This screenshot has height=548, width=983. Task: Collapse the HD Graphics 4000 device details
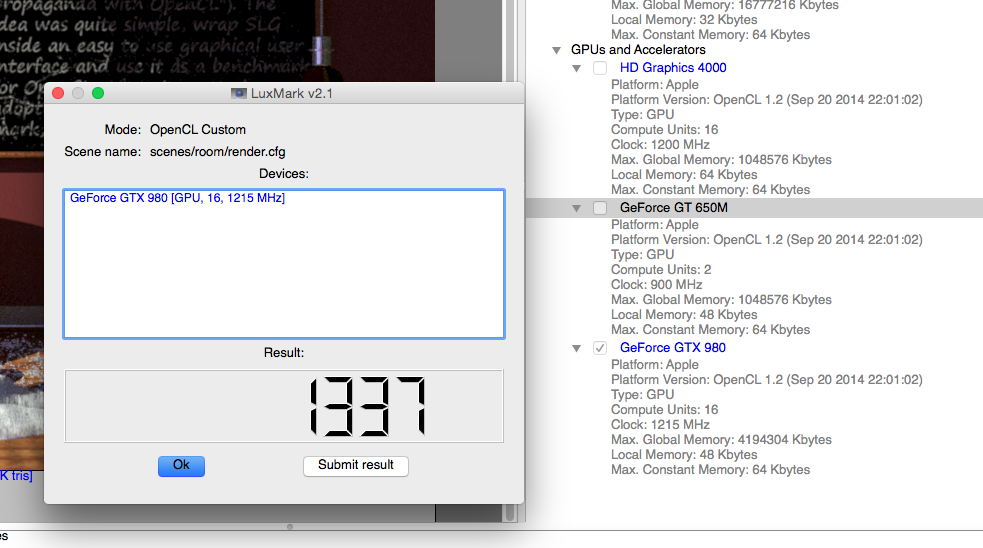576,68
